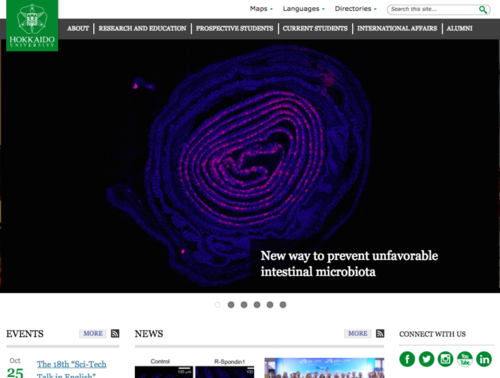This screenshot has width=500, height=378.
Task: Open the LinkedIn social icon
Action: [484, 359]
